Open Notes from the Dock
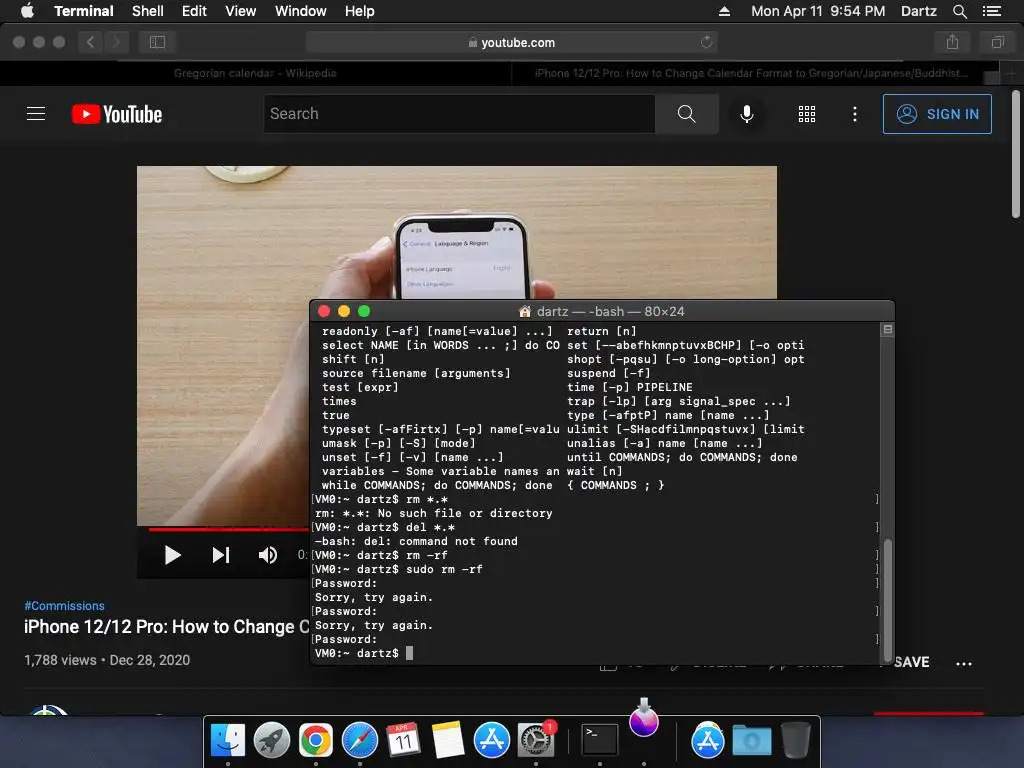The height and width of the screenshot is (768, 1024). (448, 740)
